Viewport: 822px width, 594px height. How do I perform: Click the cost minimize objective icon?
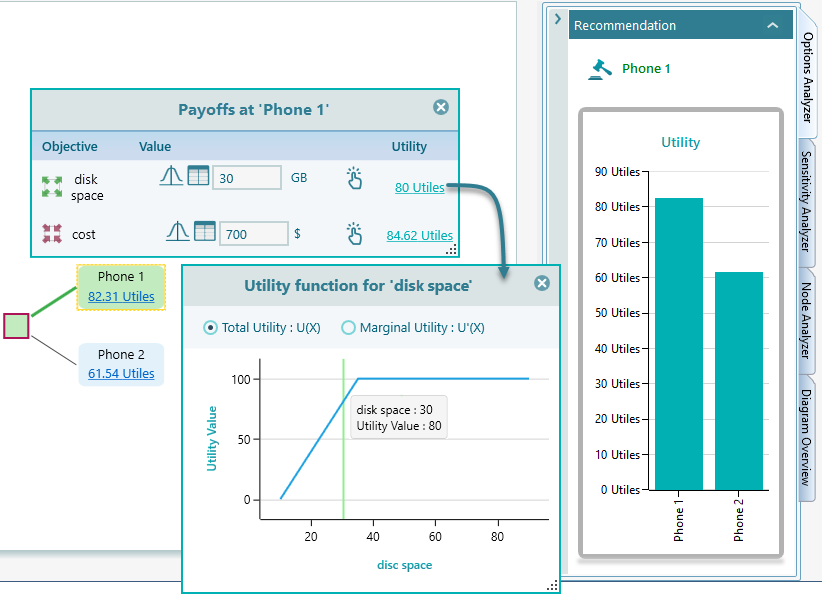(x=51, y=234)
